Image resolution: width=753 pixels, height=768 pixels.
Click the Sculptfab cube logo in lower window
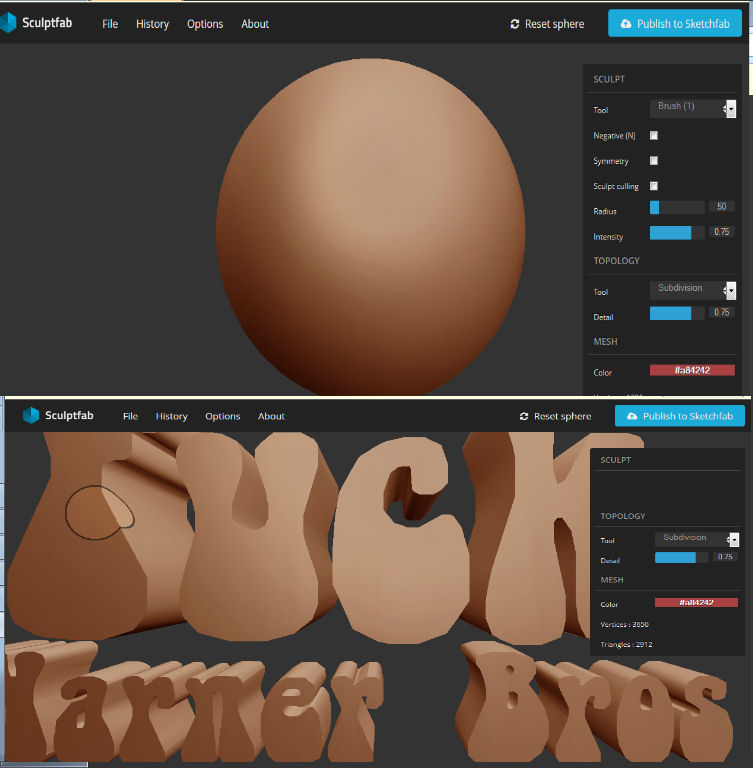(31, 415)
